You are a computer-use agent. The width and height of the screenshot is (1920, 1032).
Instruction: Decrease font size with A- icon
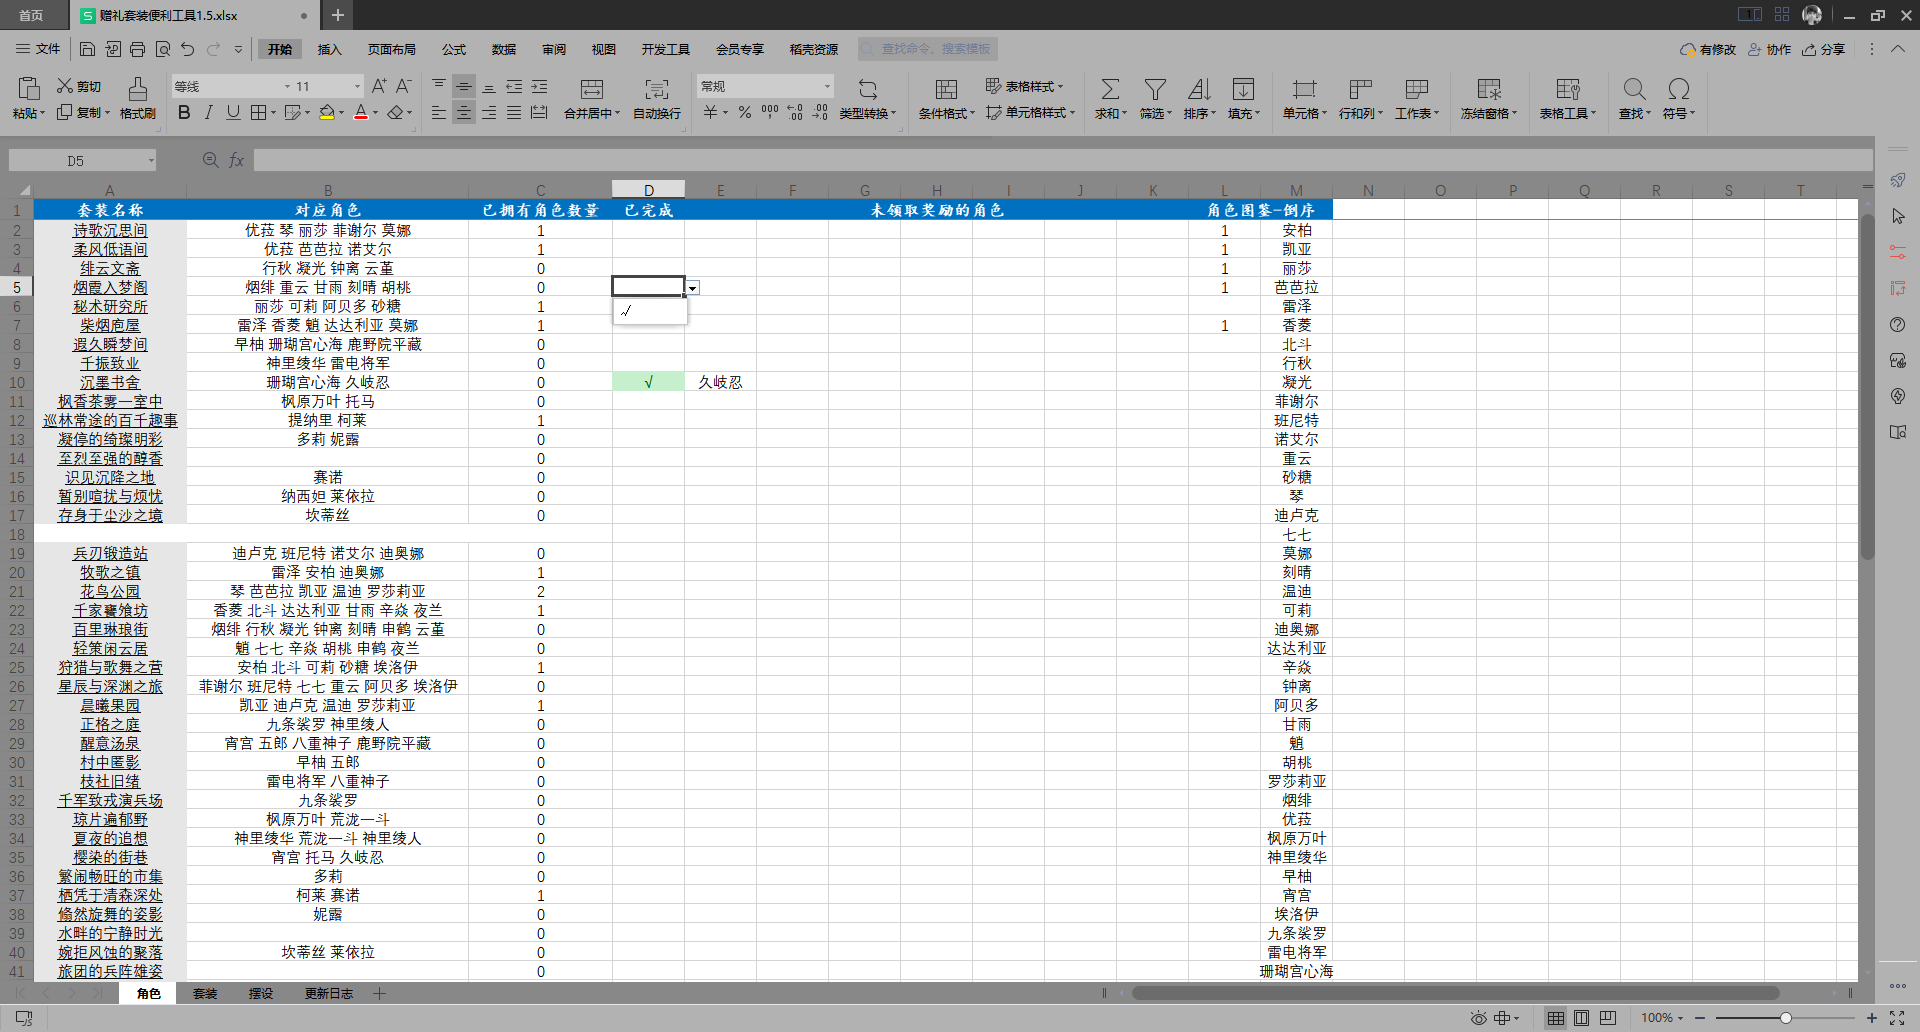(x=403, y=87)
